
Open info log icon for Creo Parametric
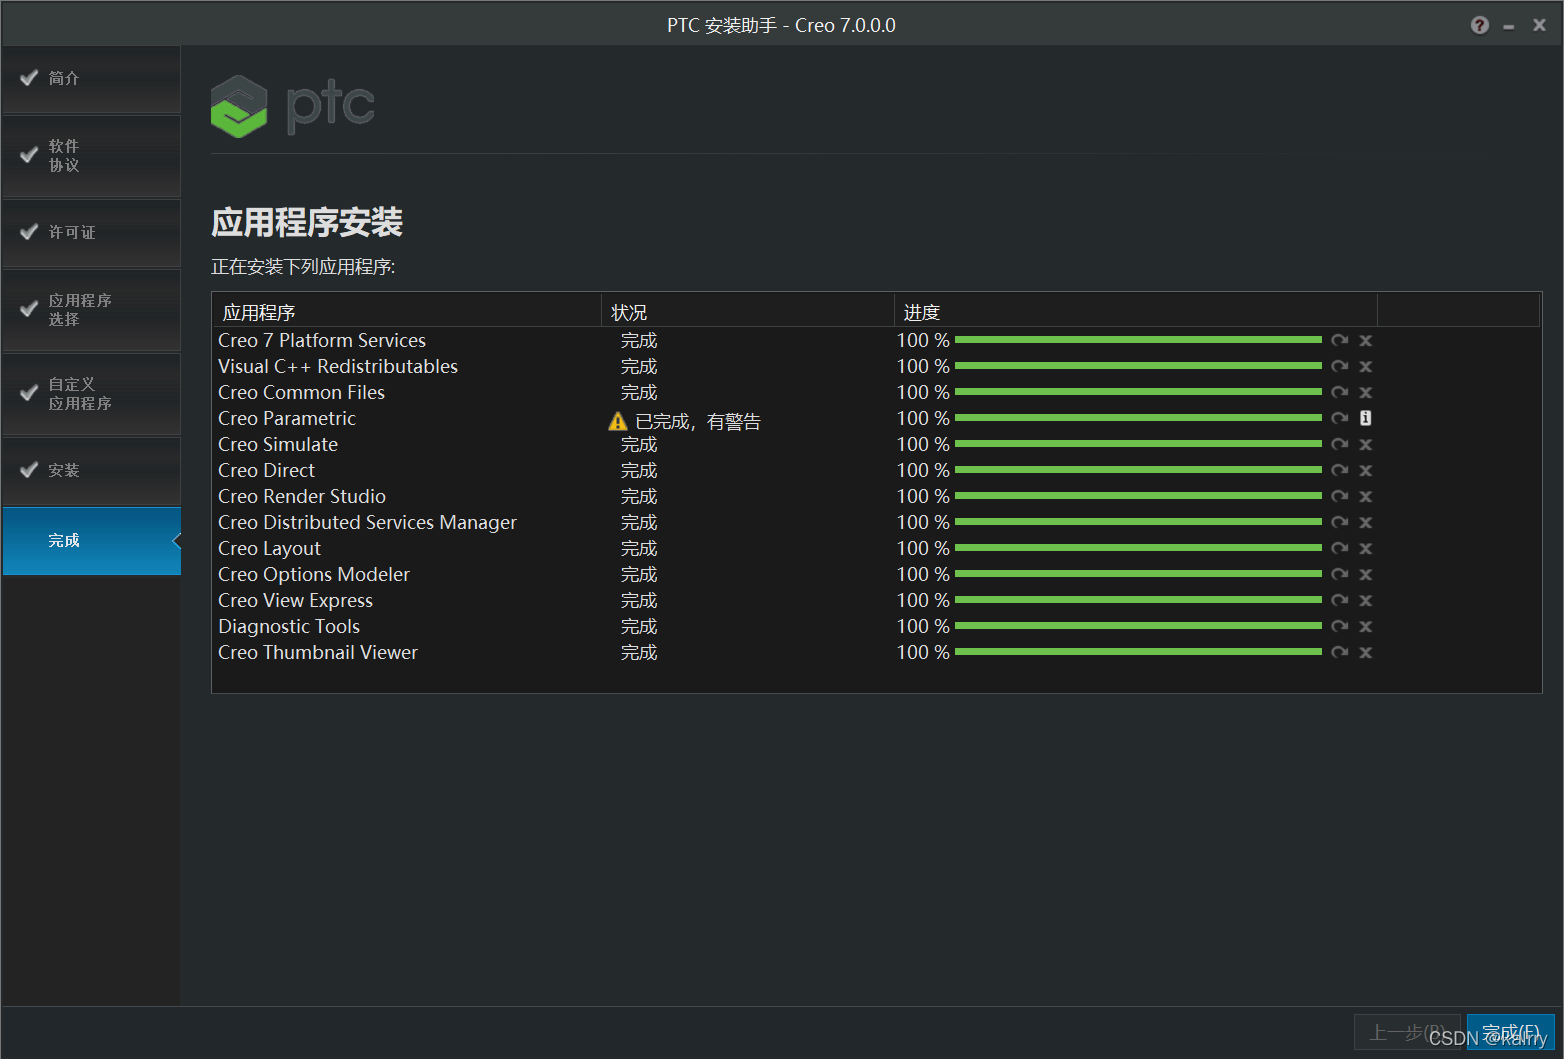pos(1366,418)
